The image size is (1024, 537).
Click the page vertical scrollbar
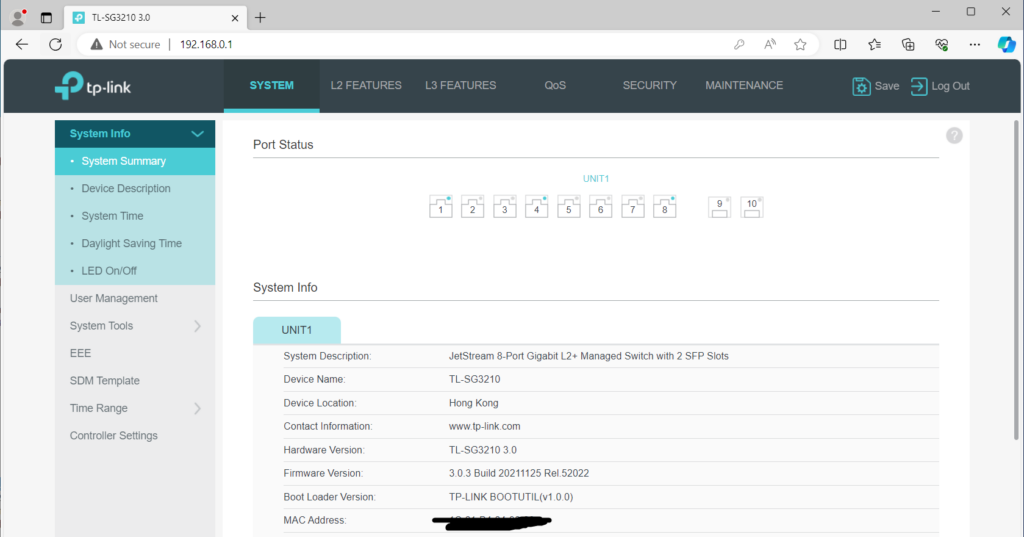point(1016,280)
